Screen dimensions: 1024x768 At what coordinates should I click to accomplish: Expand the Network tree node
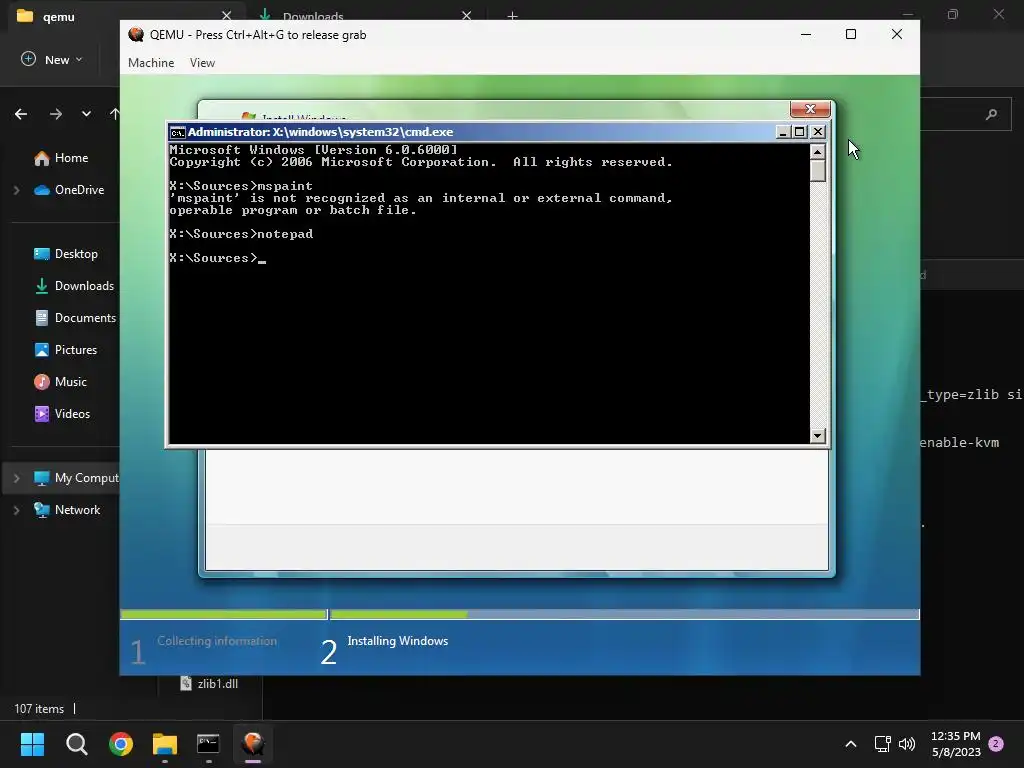pyautogui.click(x=16, y=510)
